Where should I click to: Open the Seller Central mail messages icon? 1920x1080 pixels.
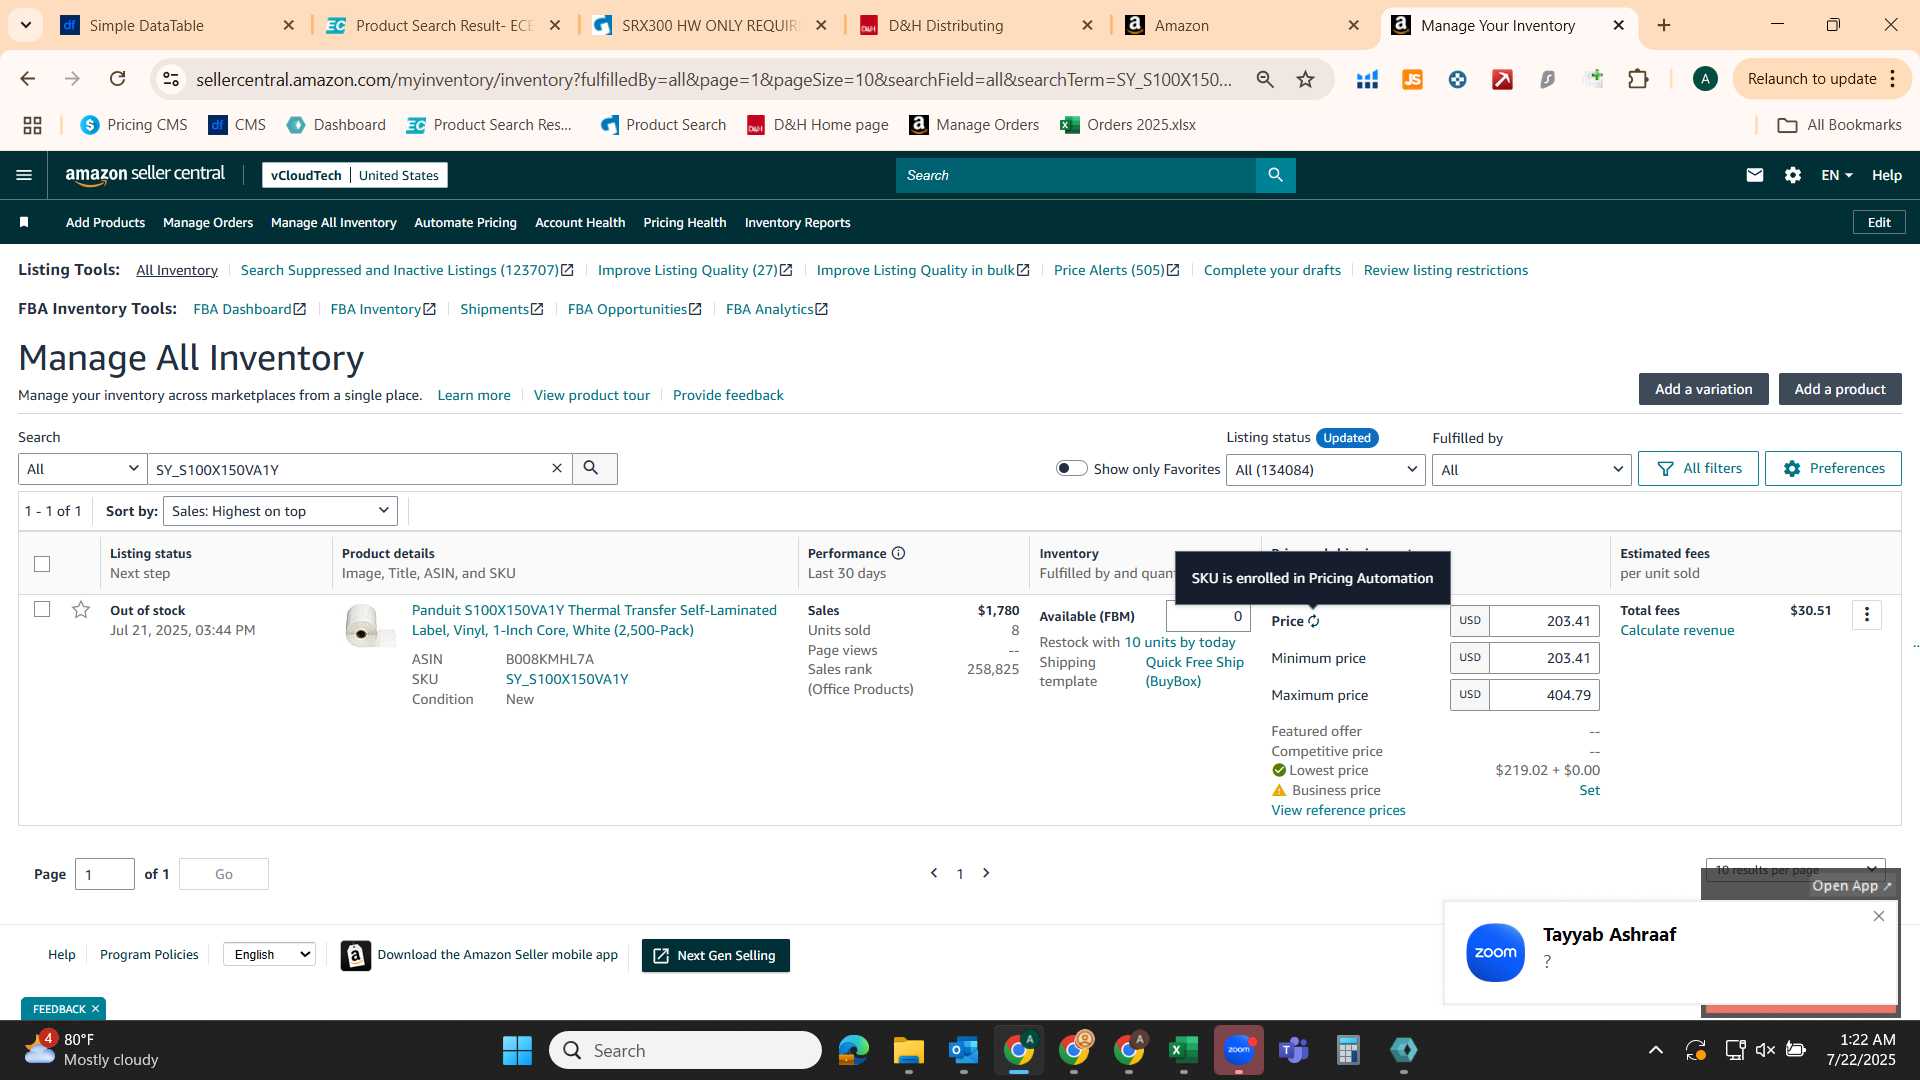(x=1754, y=175)
